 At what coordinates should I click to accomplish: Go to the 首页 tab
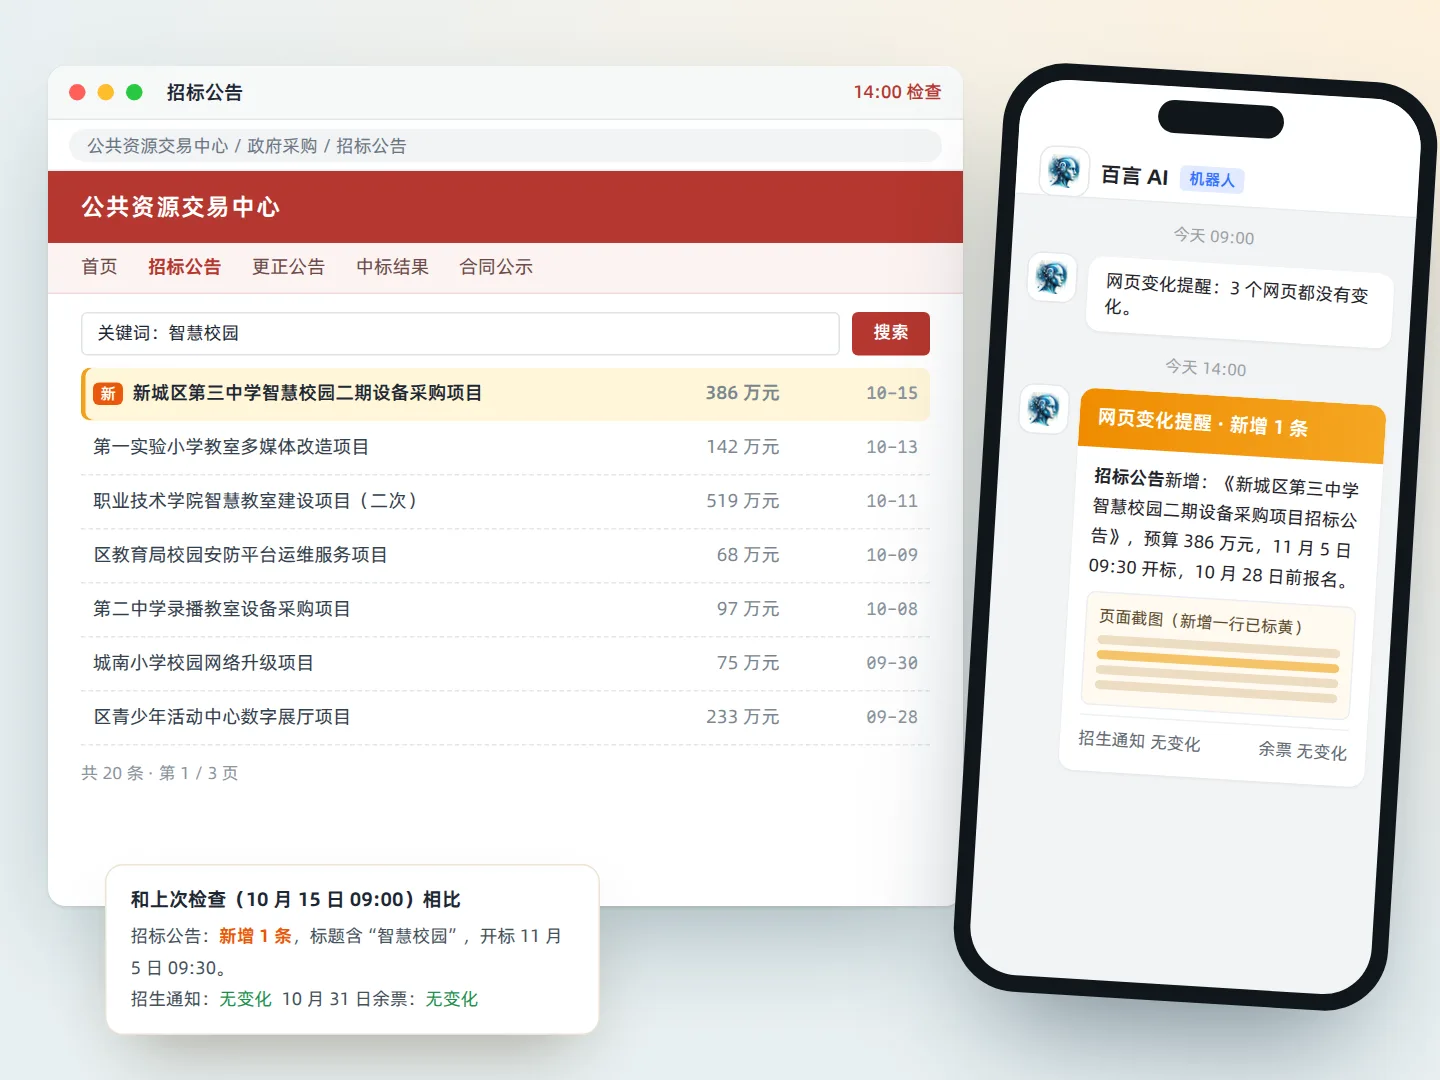(x=100, y=267)
